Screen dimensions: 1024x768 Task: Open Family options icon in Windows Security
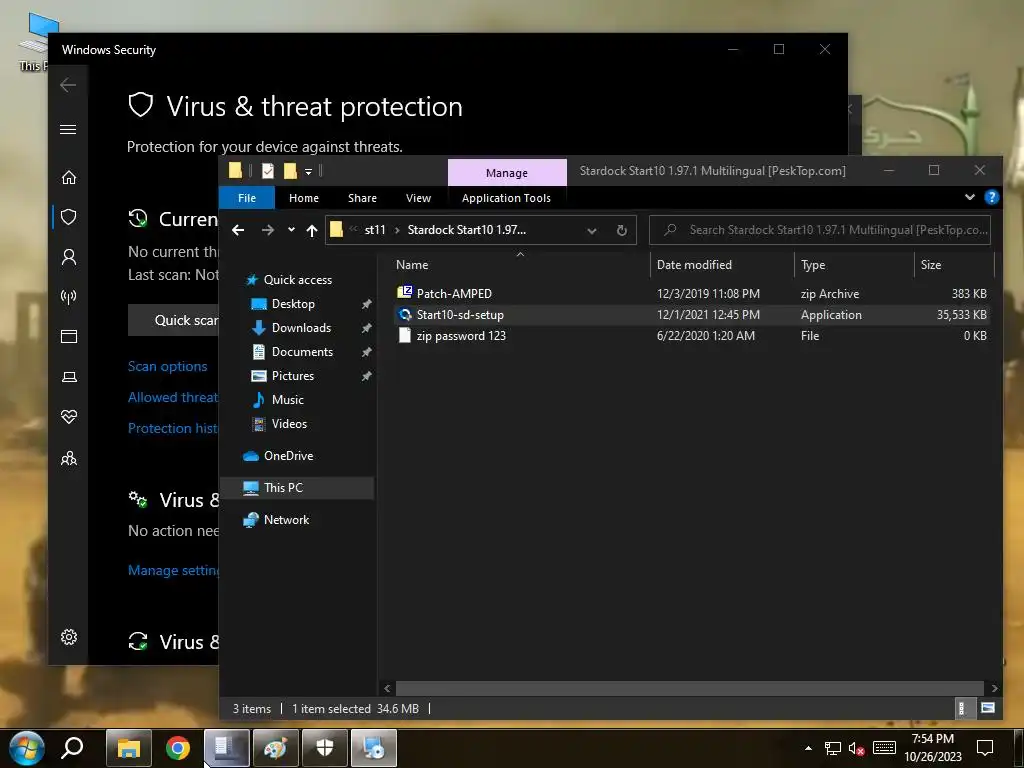pos(69,458)
